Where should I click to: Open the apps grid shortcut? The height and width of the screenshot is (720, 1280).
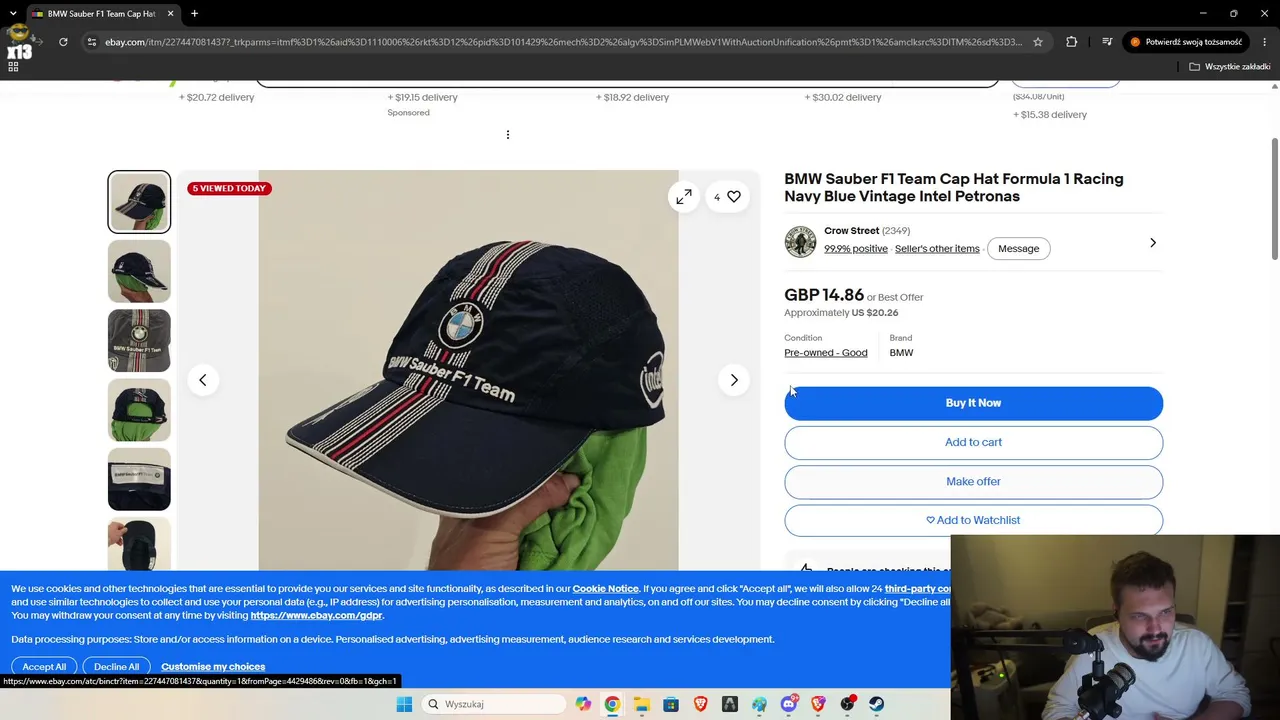pyautogui.click(x=13, y=66)
